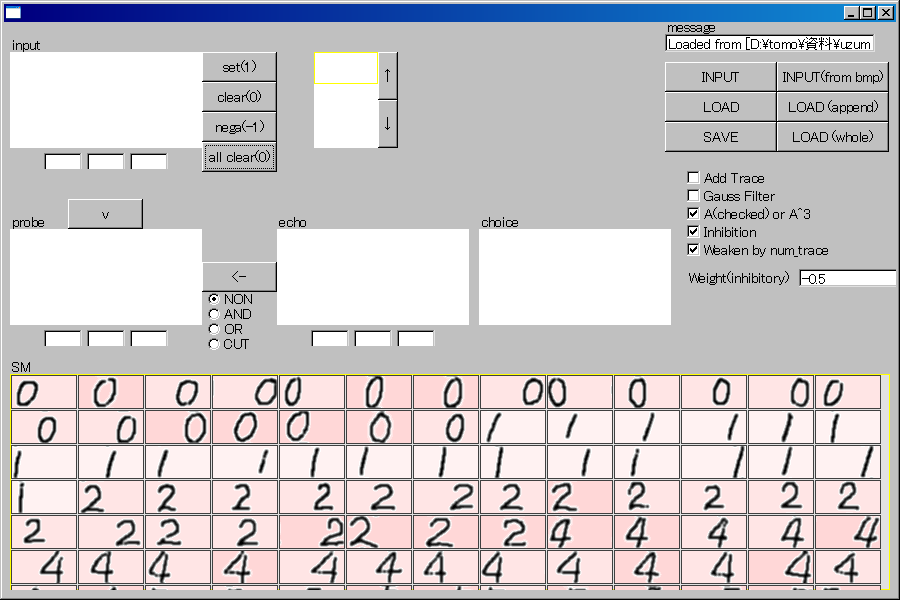Viewport: 900px width, 600px height.
Task: Click the SM panel vertical scrollbar
Action: coord(885,480)
